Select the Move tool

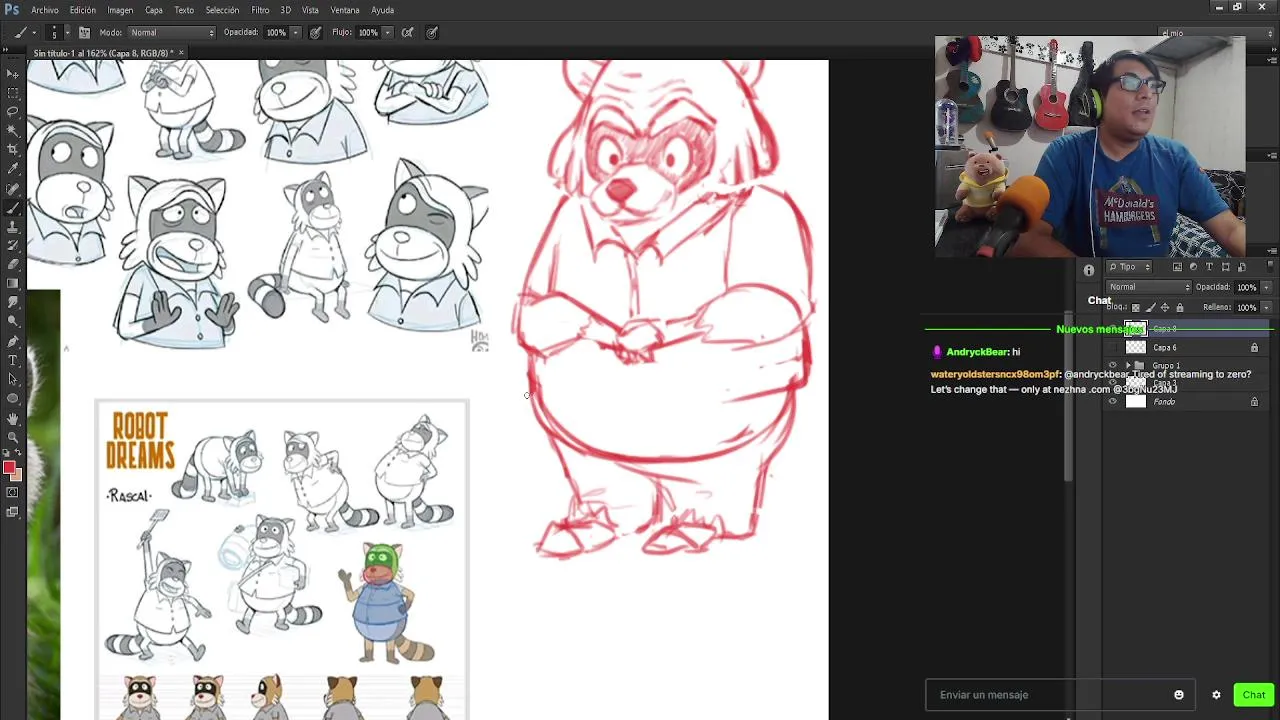tap(12, 73)
